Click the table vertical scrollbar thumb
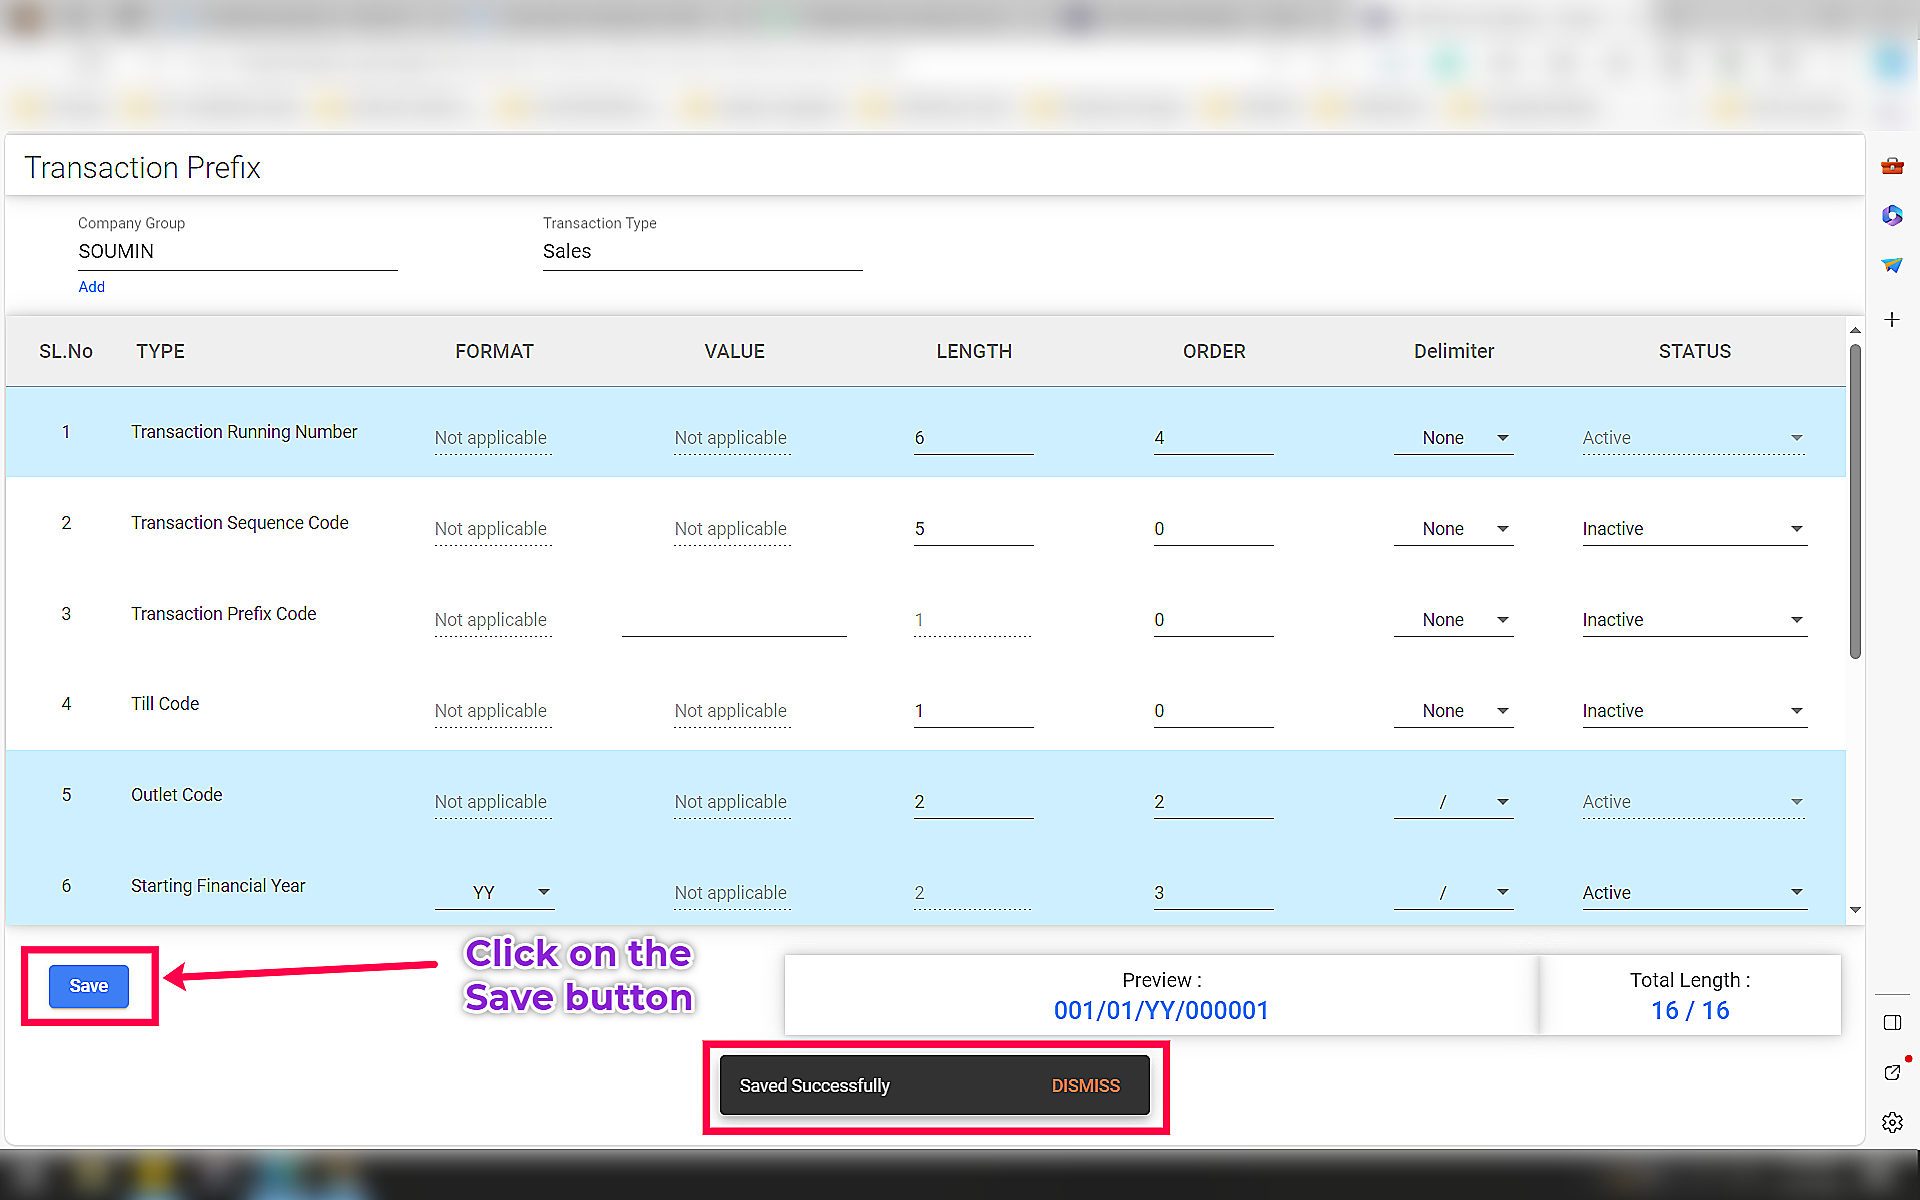1920x1200 pixels. [1855, 500]
